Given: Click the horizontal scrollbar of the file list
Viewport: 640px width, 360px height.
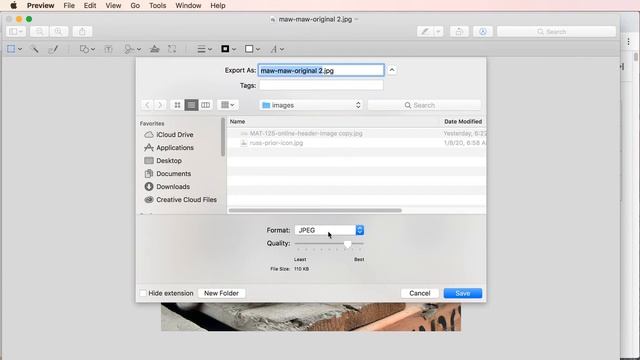Looking at the screenshot, I should click(x=315, y=211).
